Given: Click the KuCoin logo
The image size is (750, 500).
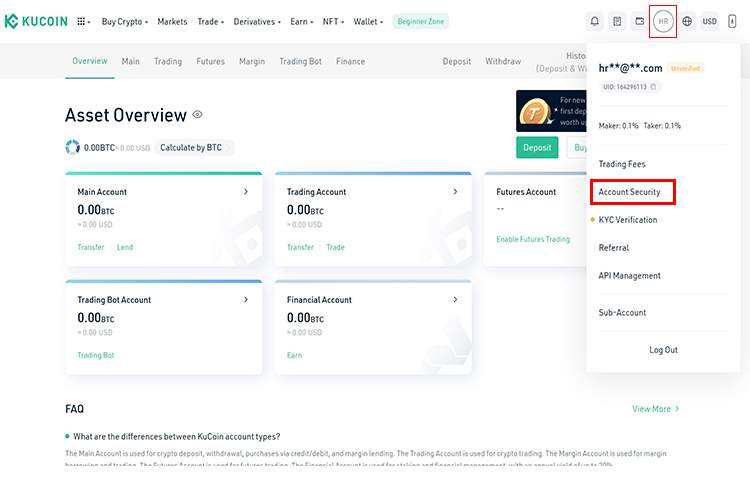Looking at the screenshot, I should click(x=36, y=21).
